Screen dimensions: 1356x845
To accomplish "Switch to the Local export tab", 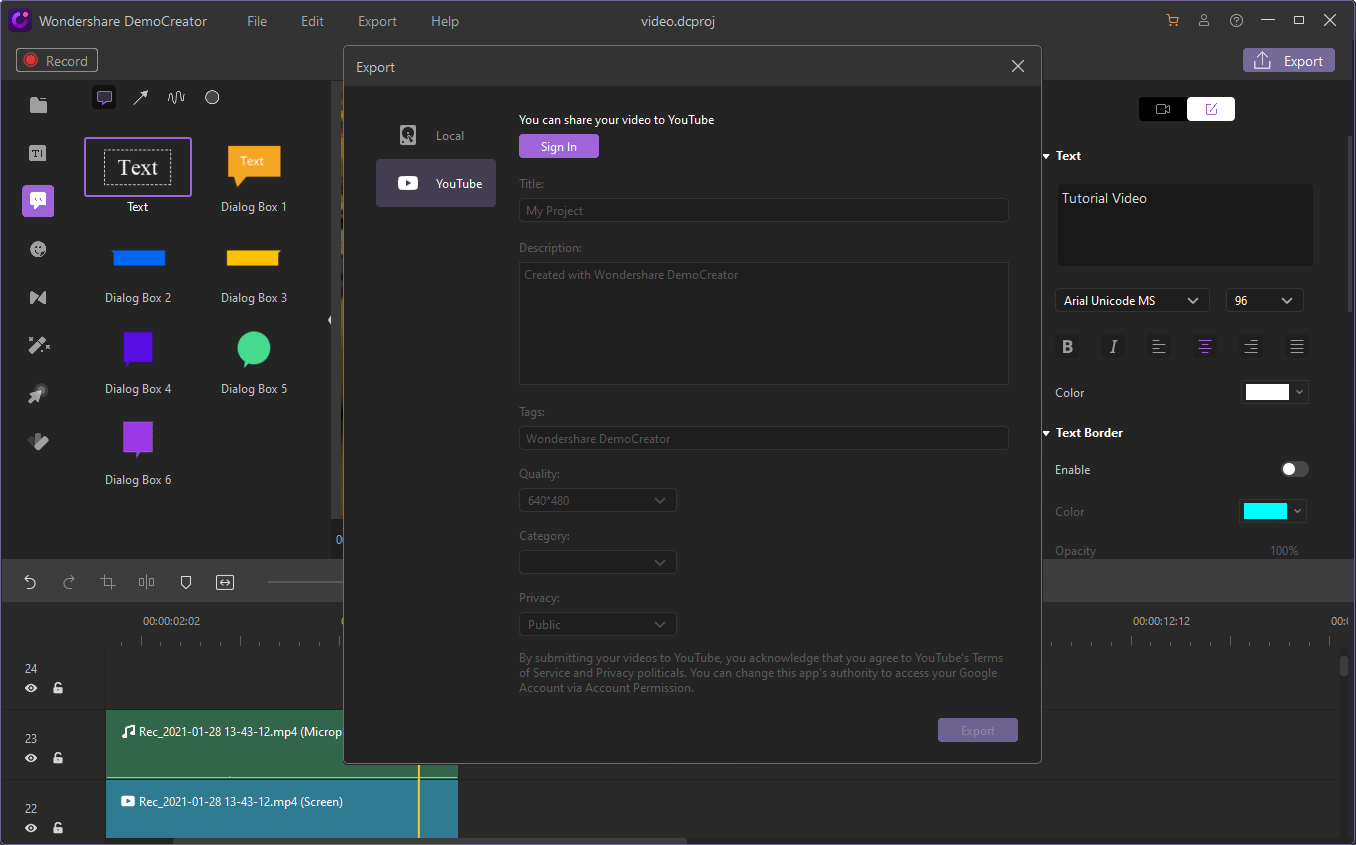I will [x=436, y=135].
